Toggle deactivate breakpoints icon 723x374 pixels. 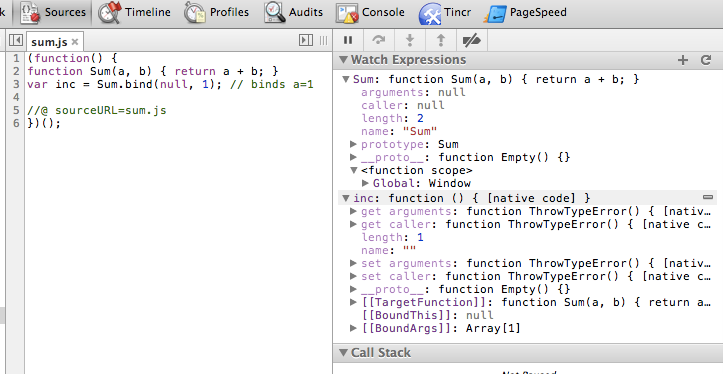pyautogui.click(x=471, y=41)
